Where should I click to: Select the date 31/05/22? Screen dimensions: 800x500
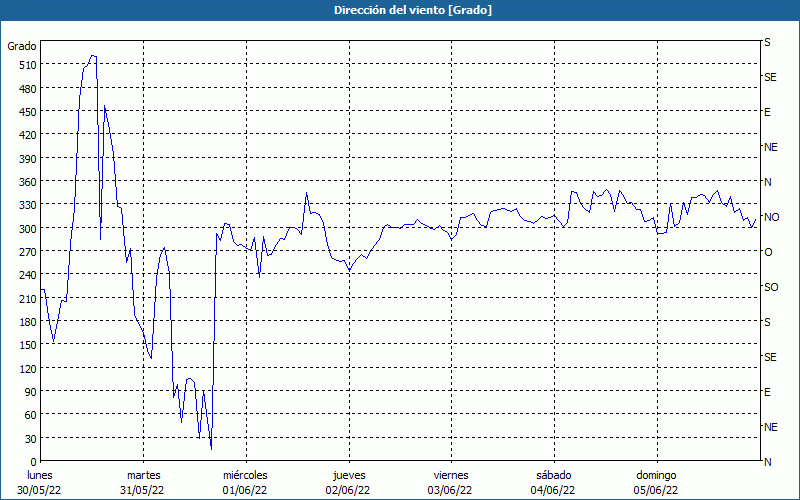tap(142, 490)
